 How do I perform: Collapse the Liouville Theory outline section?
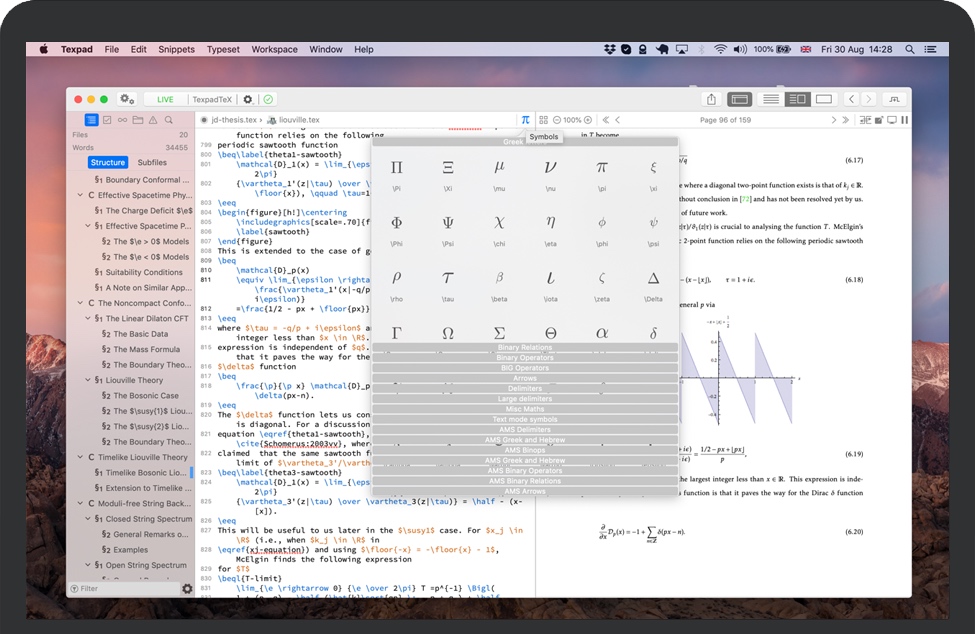(x=89, y=380)
